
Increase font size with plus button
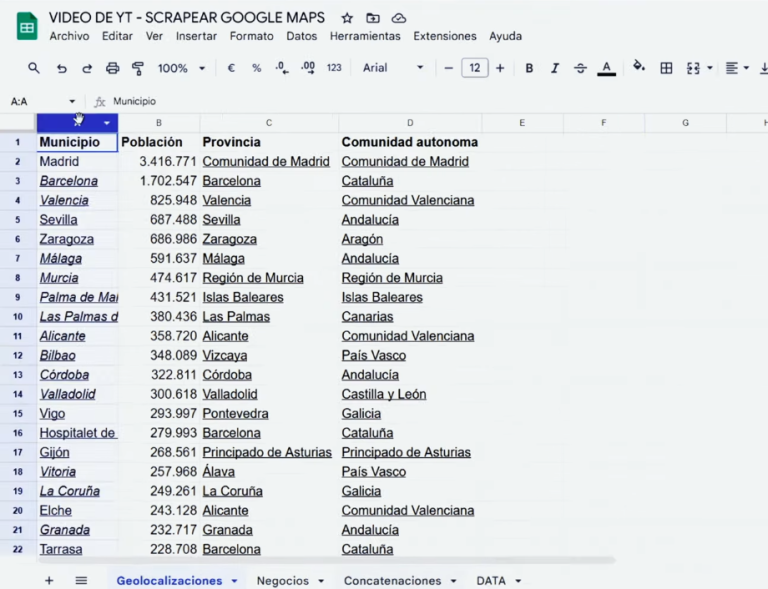(x=500, y=68)
